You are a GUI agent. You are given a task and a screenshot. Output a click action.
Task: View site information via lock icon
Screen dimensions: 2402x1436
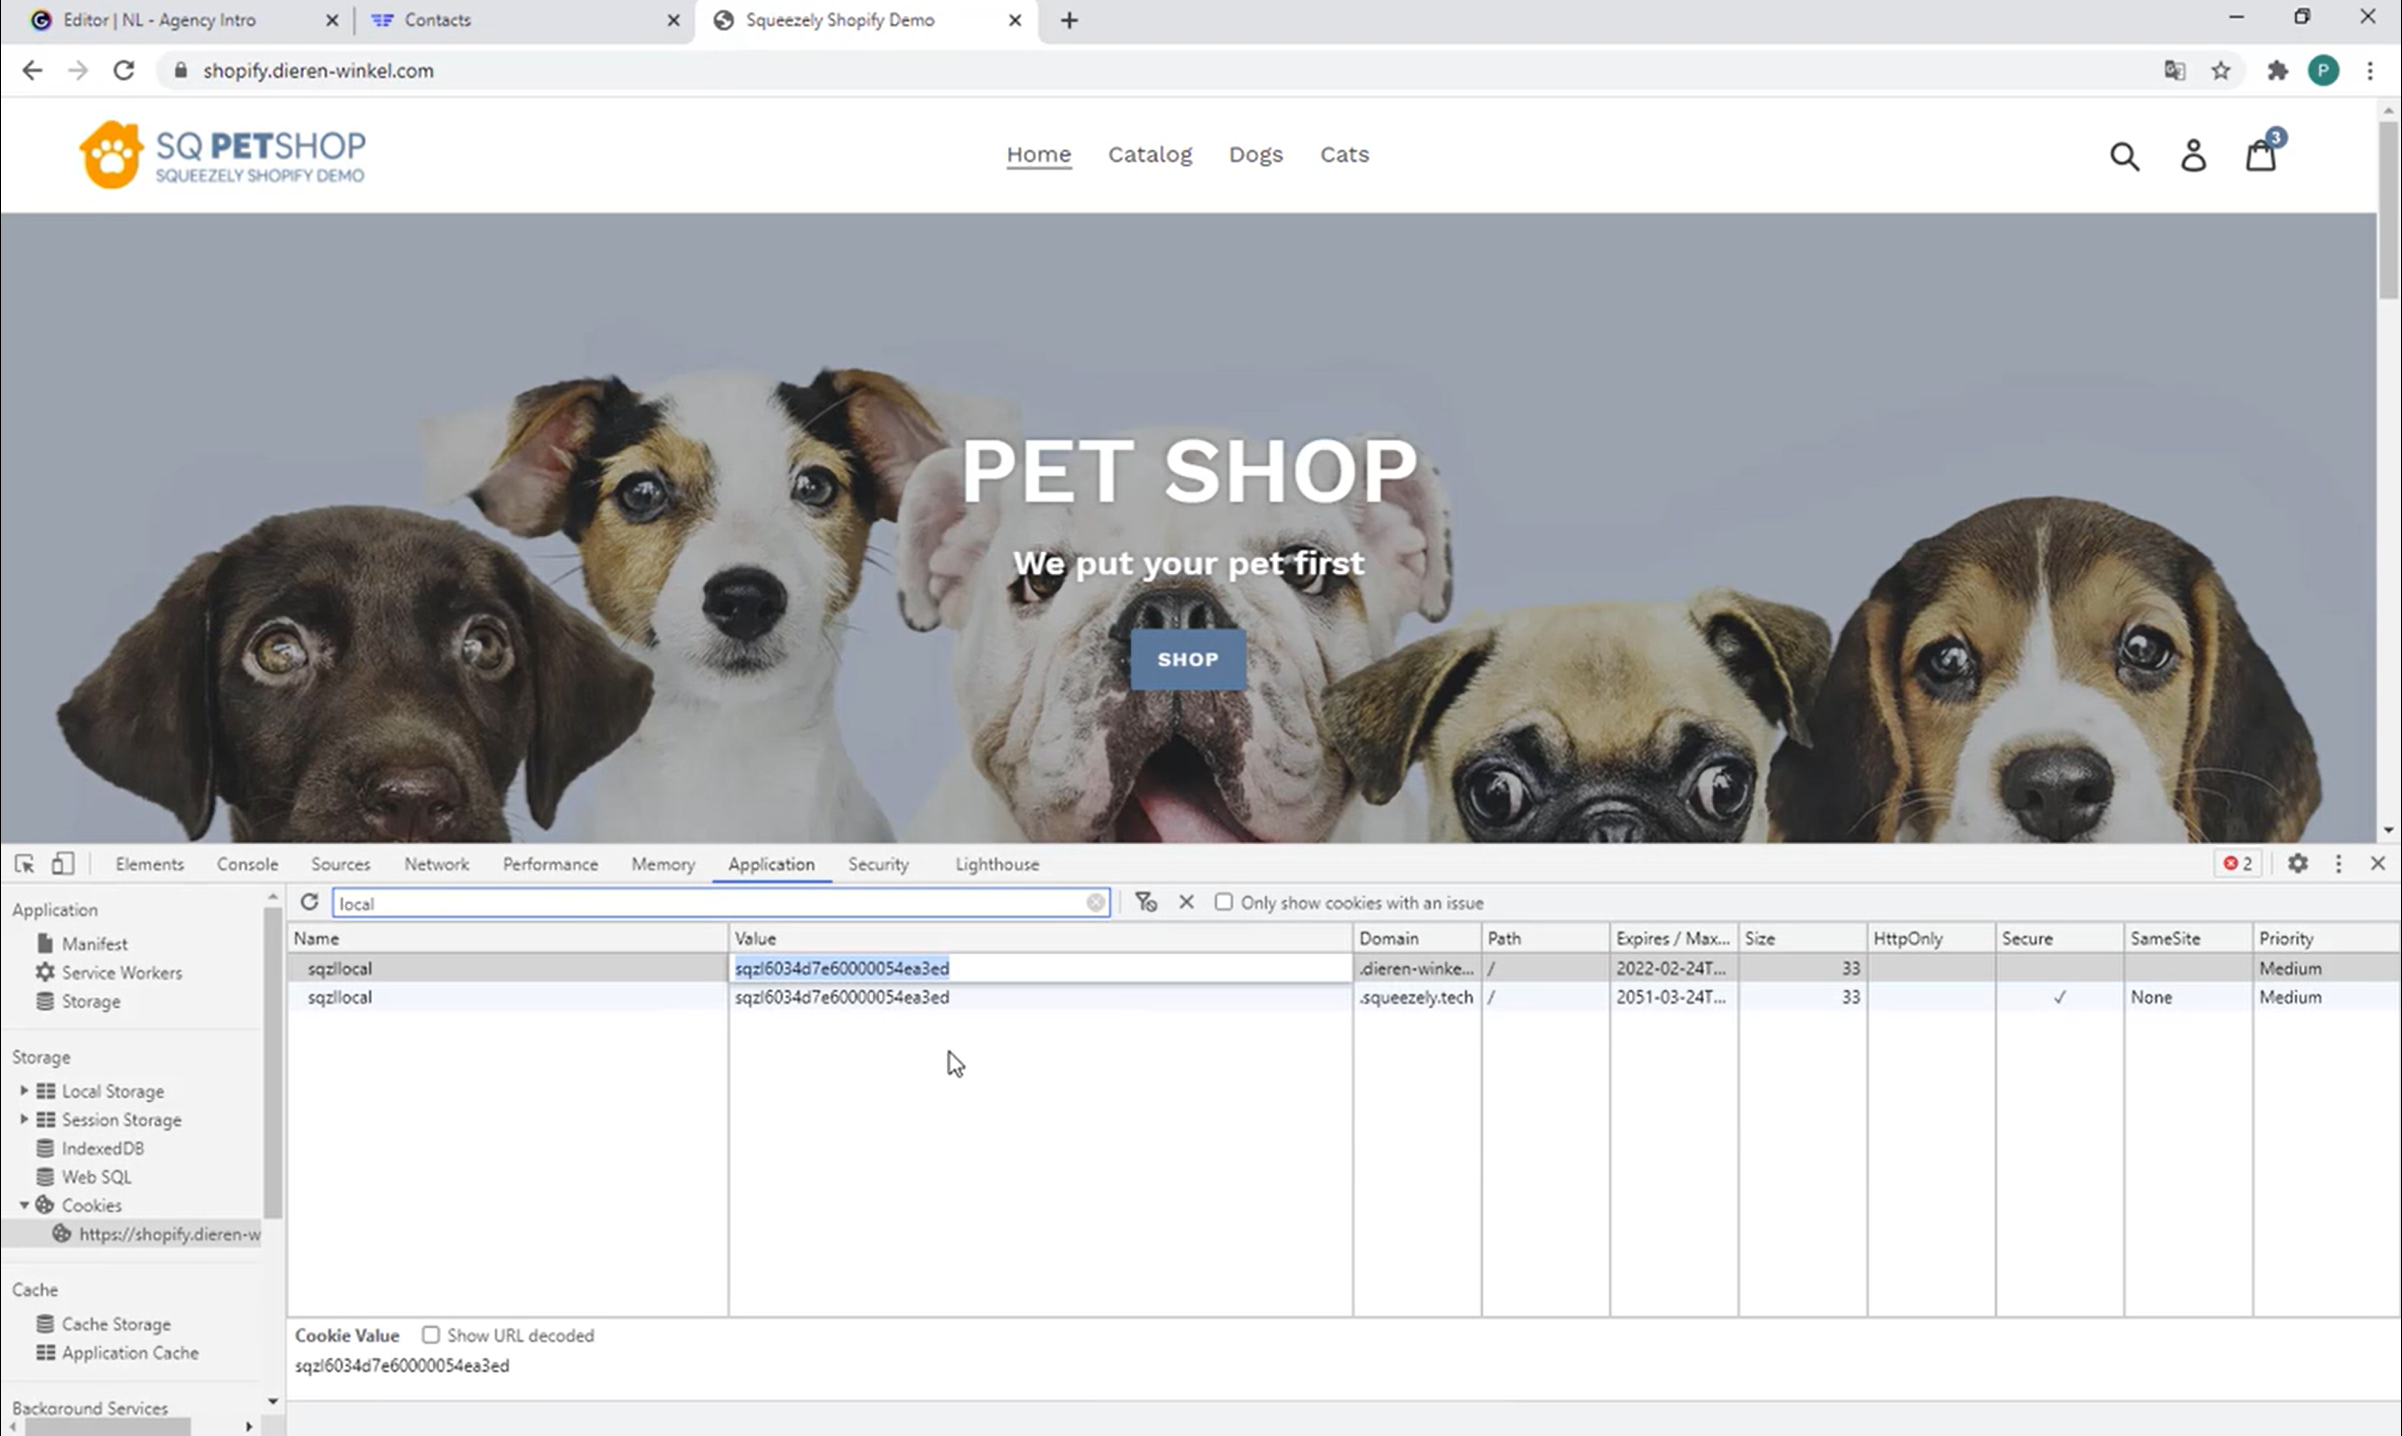[181, 70]
